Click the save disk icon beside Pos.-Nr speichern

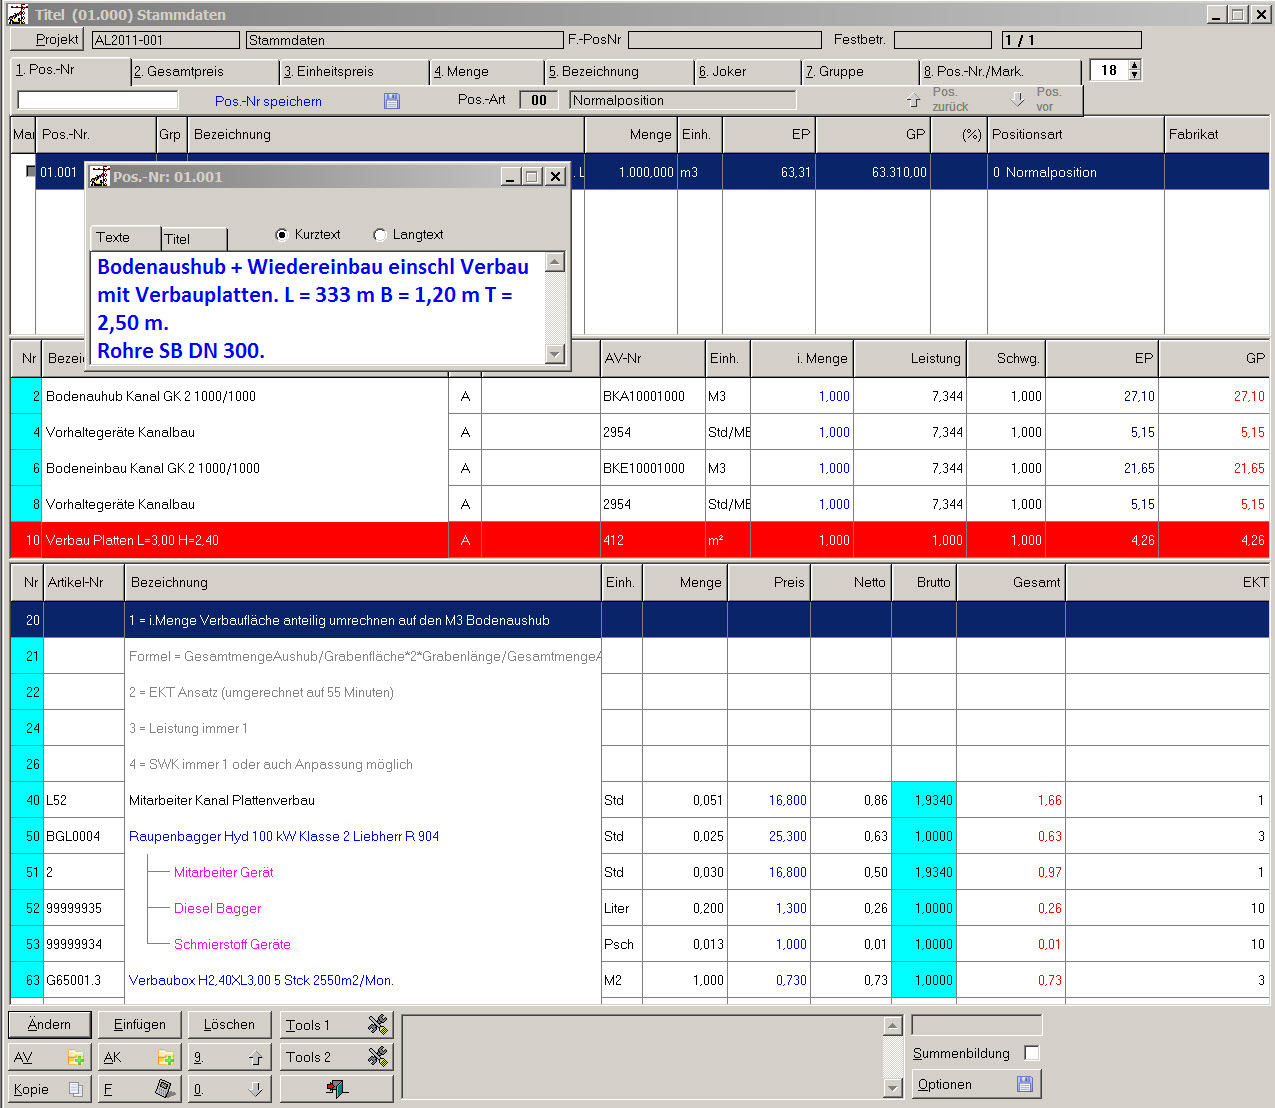pos(392,101)
